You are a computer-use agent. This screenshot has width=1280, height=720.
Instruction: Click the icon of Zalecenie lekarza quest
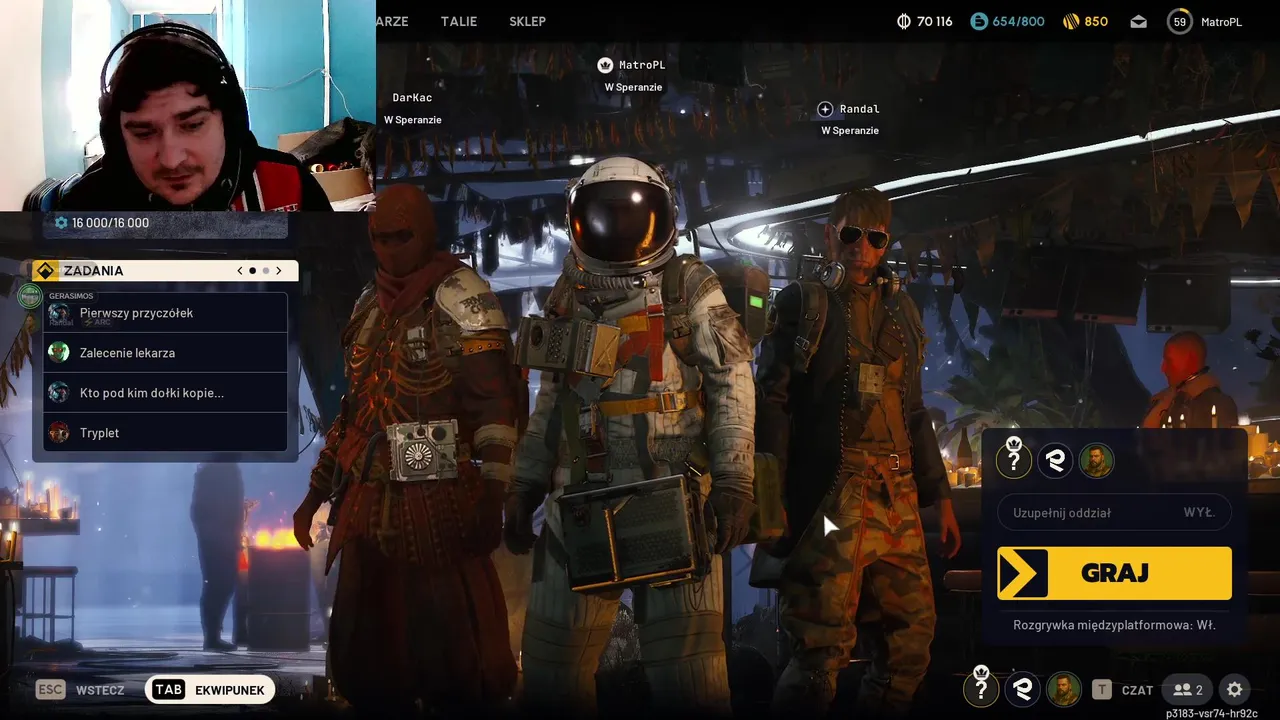tap(59, 352)
